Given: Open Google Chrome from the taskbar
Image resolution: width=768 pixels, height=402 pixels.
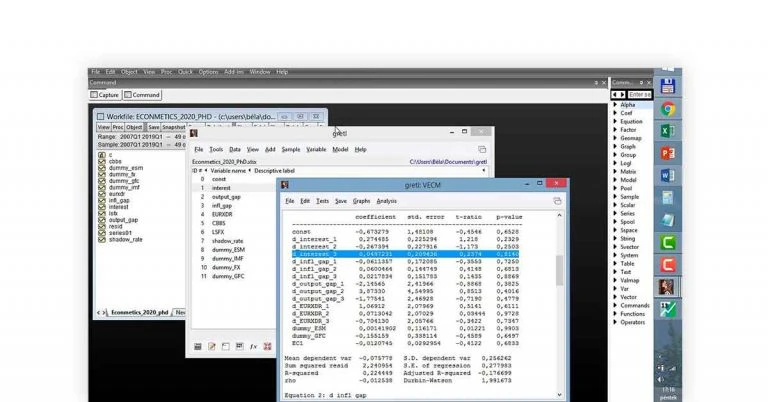Looking at the screenshot, I should pos(668,109).
